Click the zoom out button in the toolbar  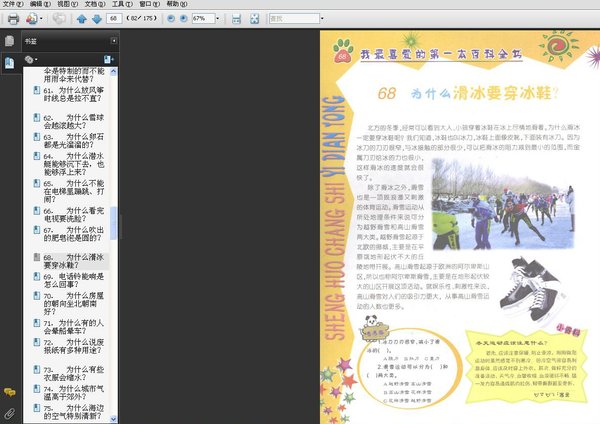171,18
